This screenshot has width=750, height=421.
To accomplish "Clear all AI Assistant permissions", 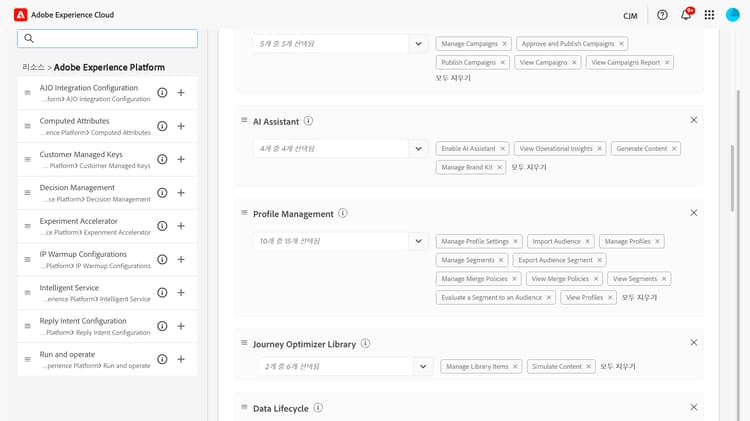I will pyautogui.click(x=529, y=167).
